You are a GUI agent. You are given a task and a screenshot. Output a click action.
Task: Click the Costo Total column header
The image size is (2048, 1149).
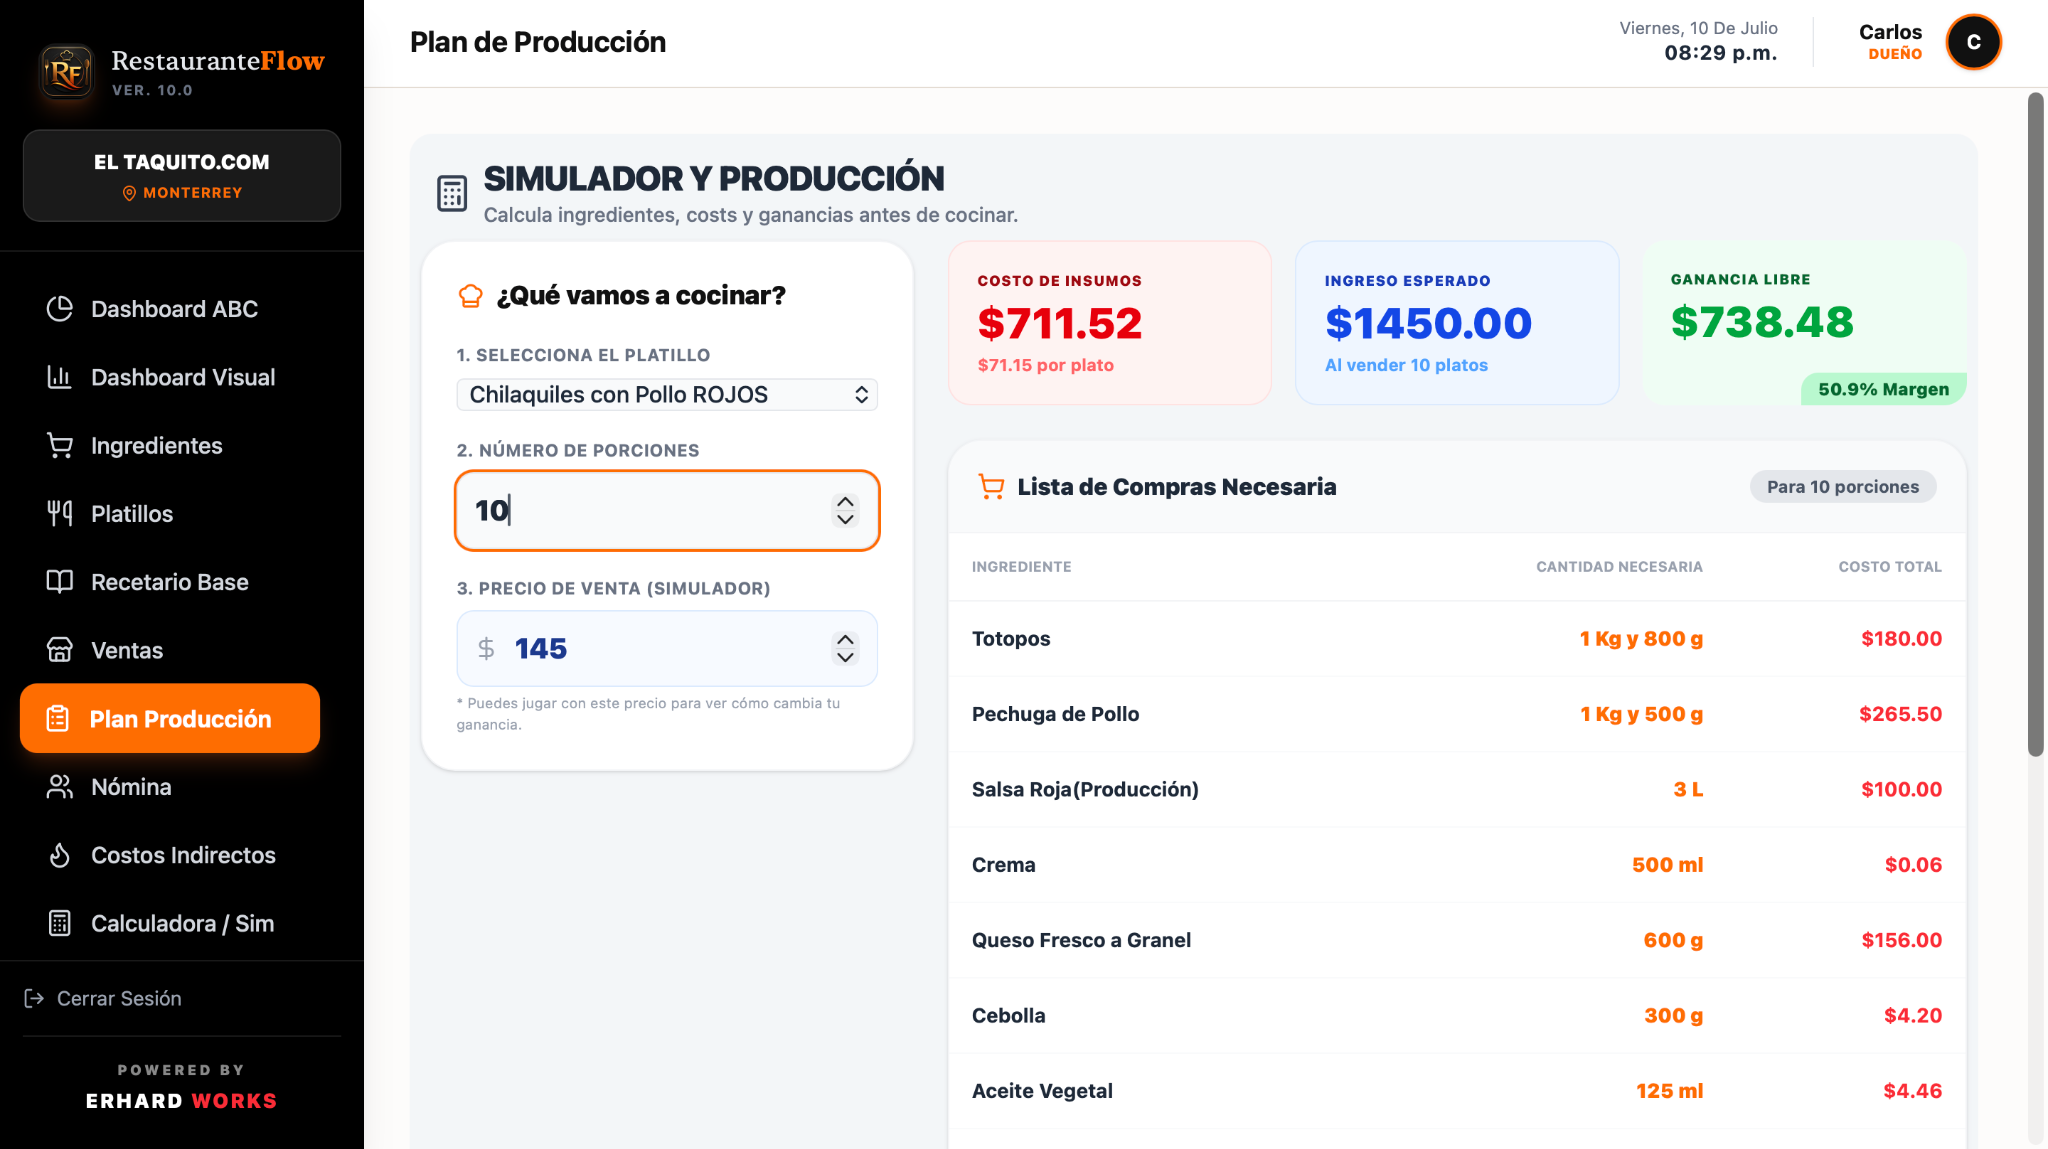pos(1890,567)
